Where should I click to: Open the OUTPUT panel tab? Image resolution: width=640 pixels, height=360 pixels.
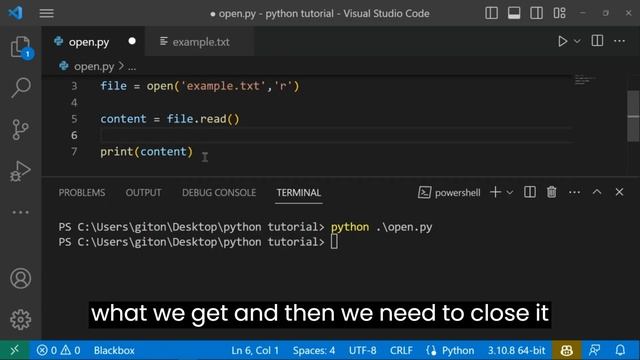click(x=143, y=193)
